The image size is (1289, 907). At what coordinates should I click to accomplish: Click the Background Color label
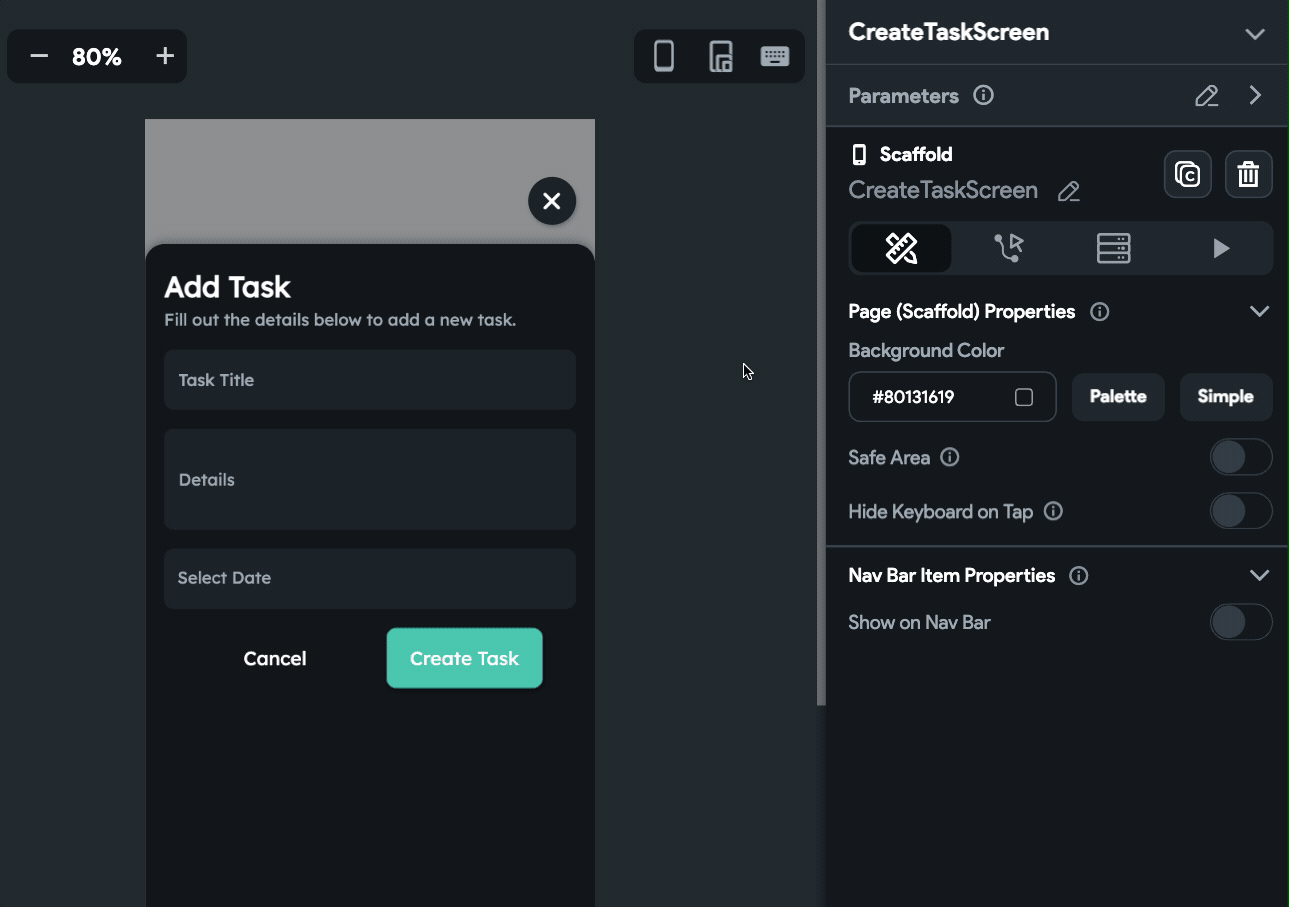pyautogui.click(x=926, y=351)
